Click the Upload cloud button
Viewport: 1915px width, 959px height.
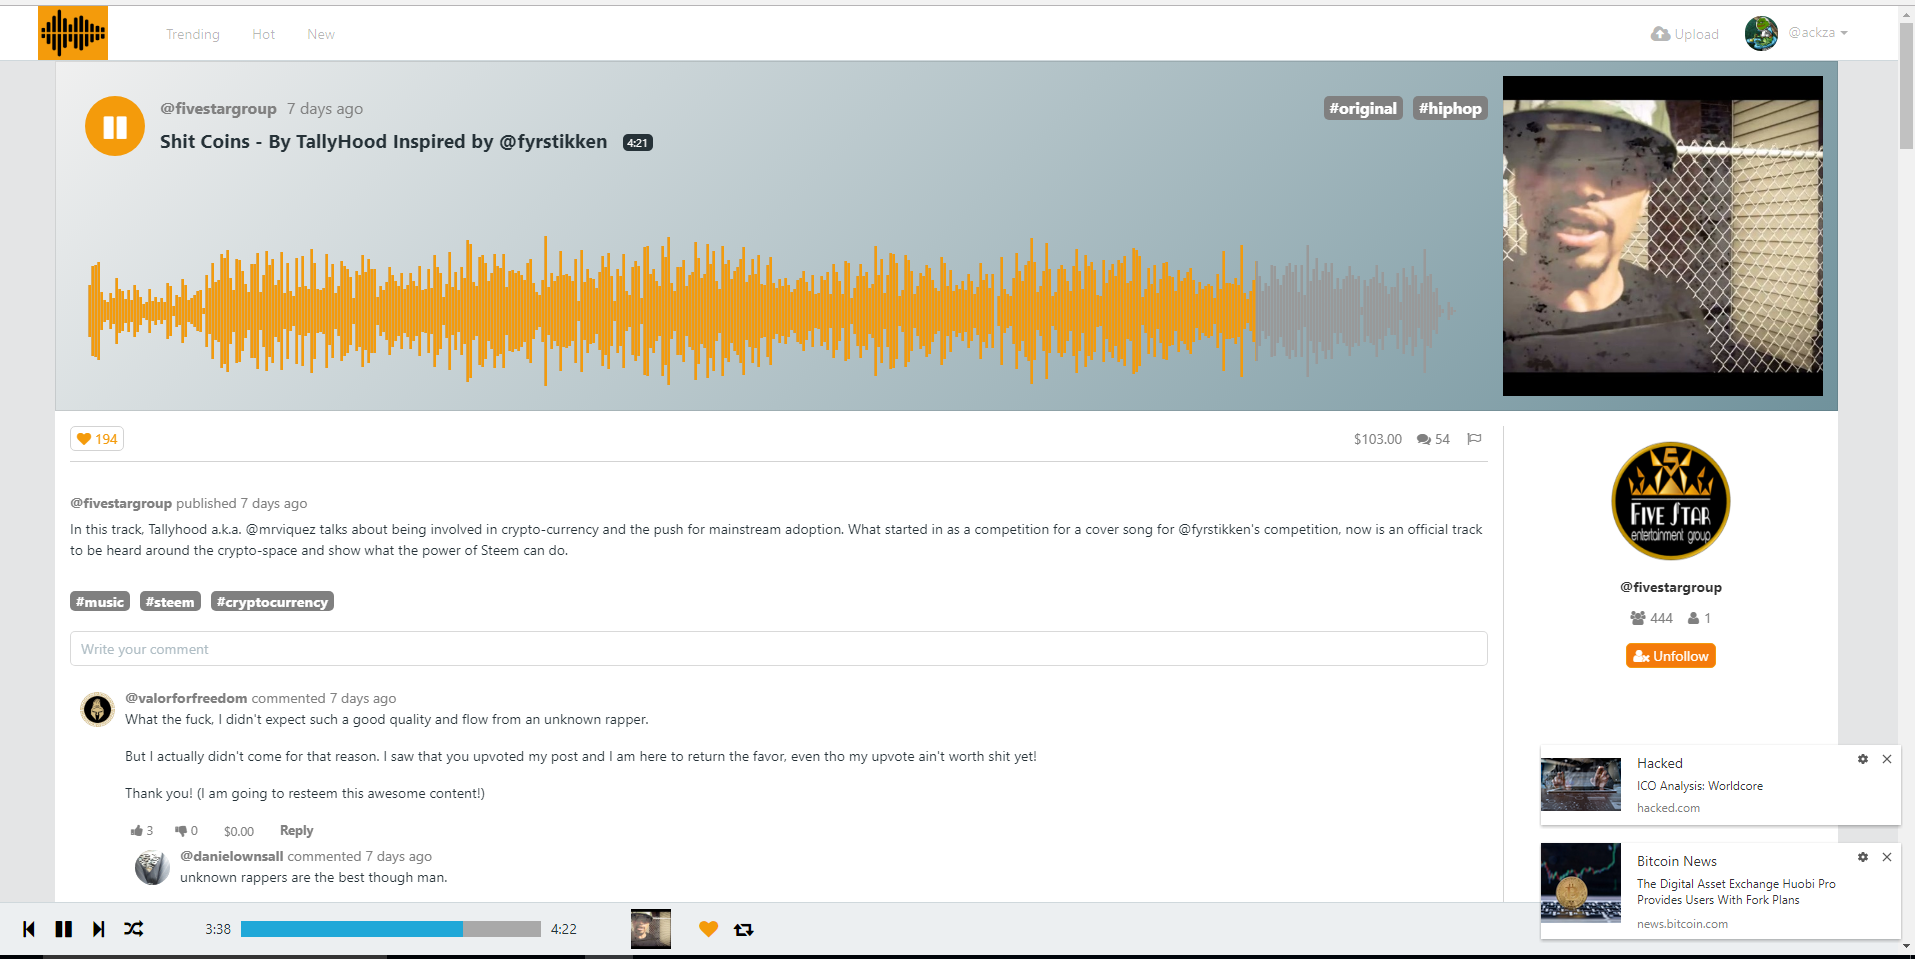[x=1685, y=34]
